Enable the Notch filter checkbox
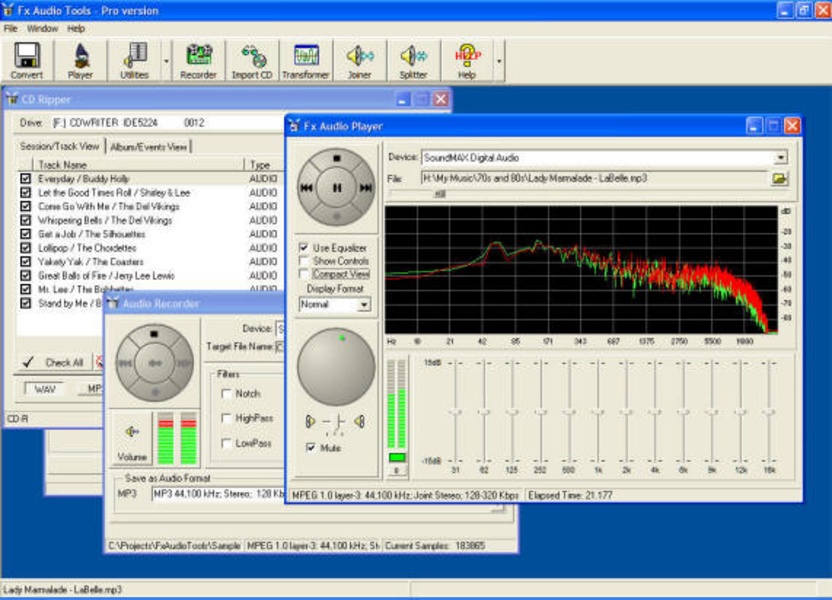 coord(227,394)
